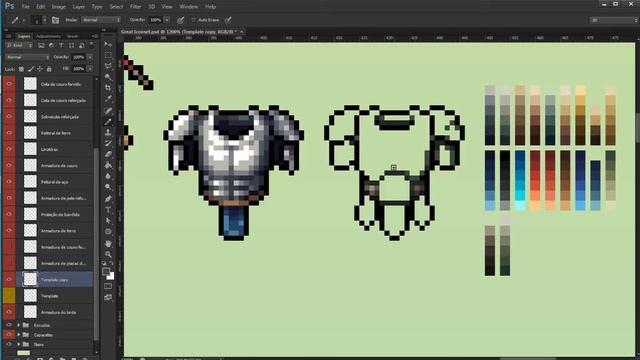Select the Lasso tool
The width and height of the screenshot is (640, 360).
108,66
